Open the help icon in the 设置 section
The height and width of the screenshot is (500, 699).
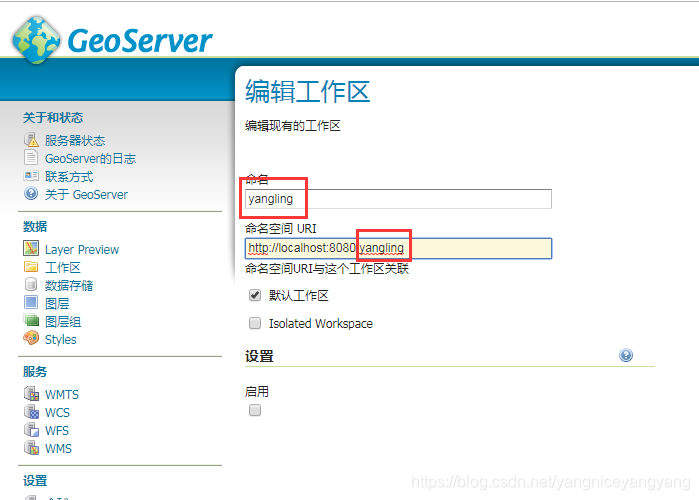tap(626, 355)
